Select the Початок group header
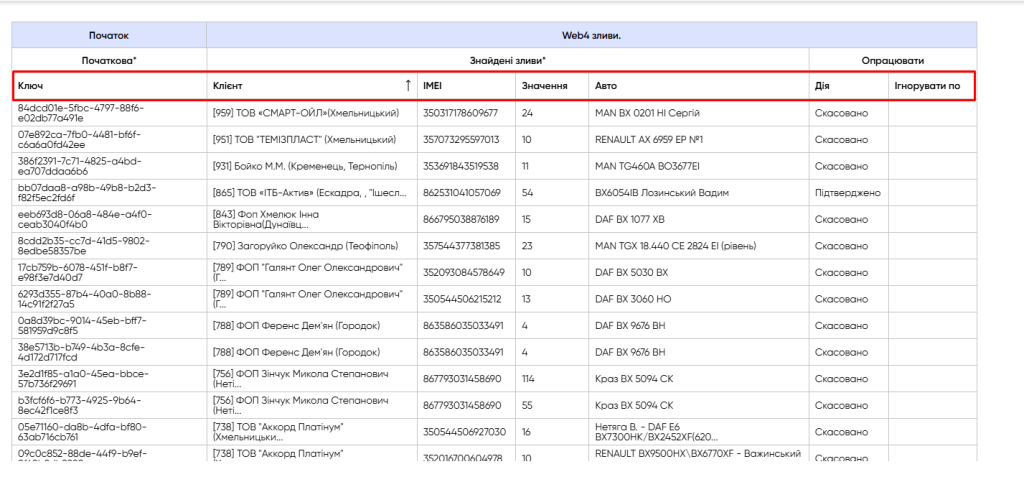The height and width of the screenshot is (482, 1024). click(109, 35)
